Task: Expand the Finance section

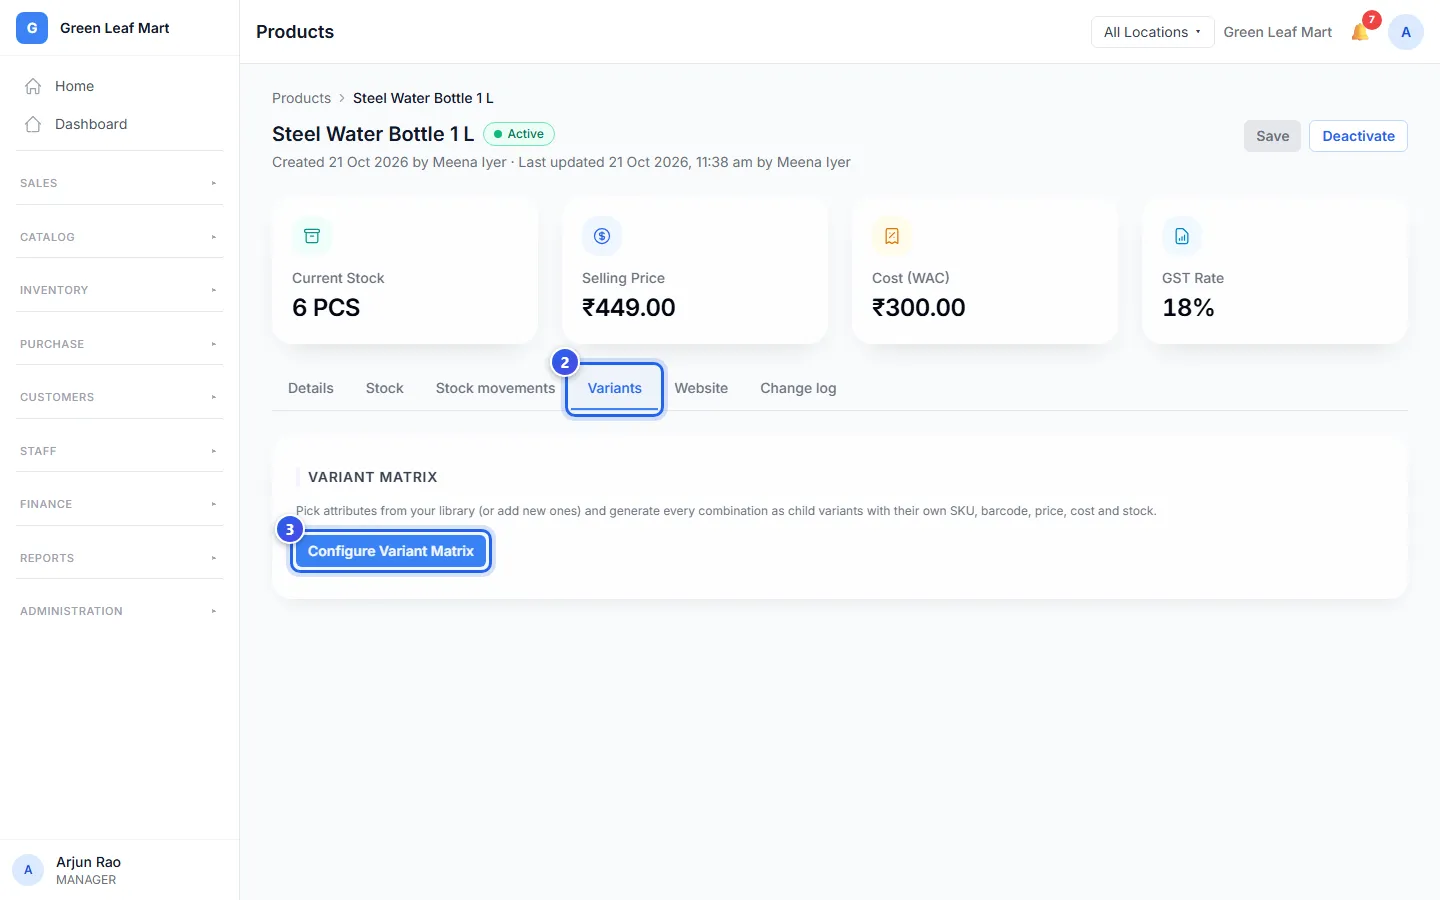Action: point(119,504)
